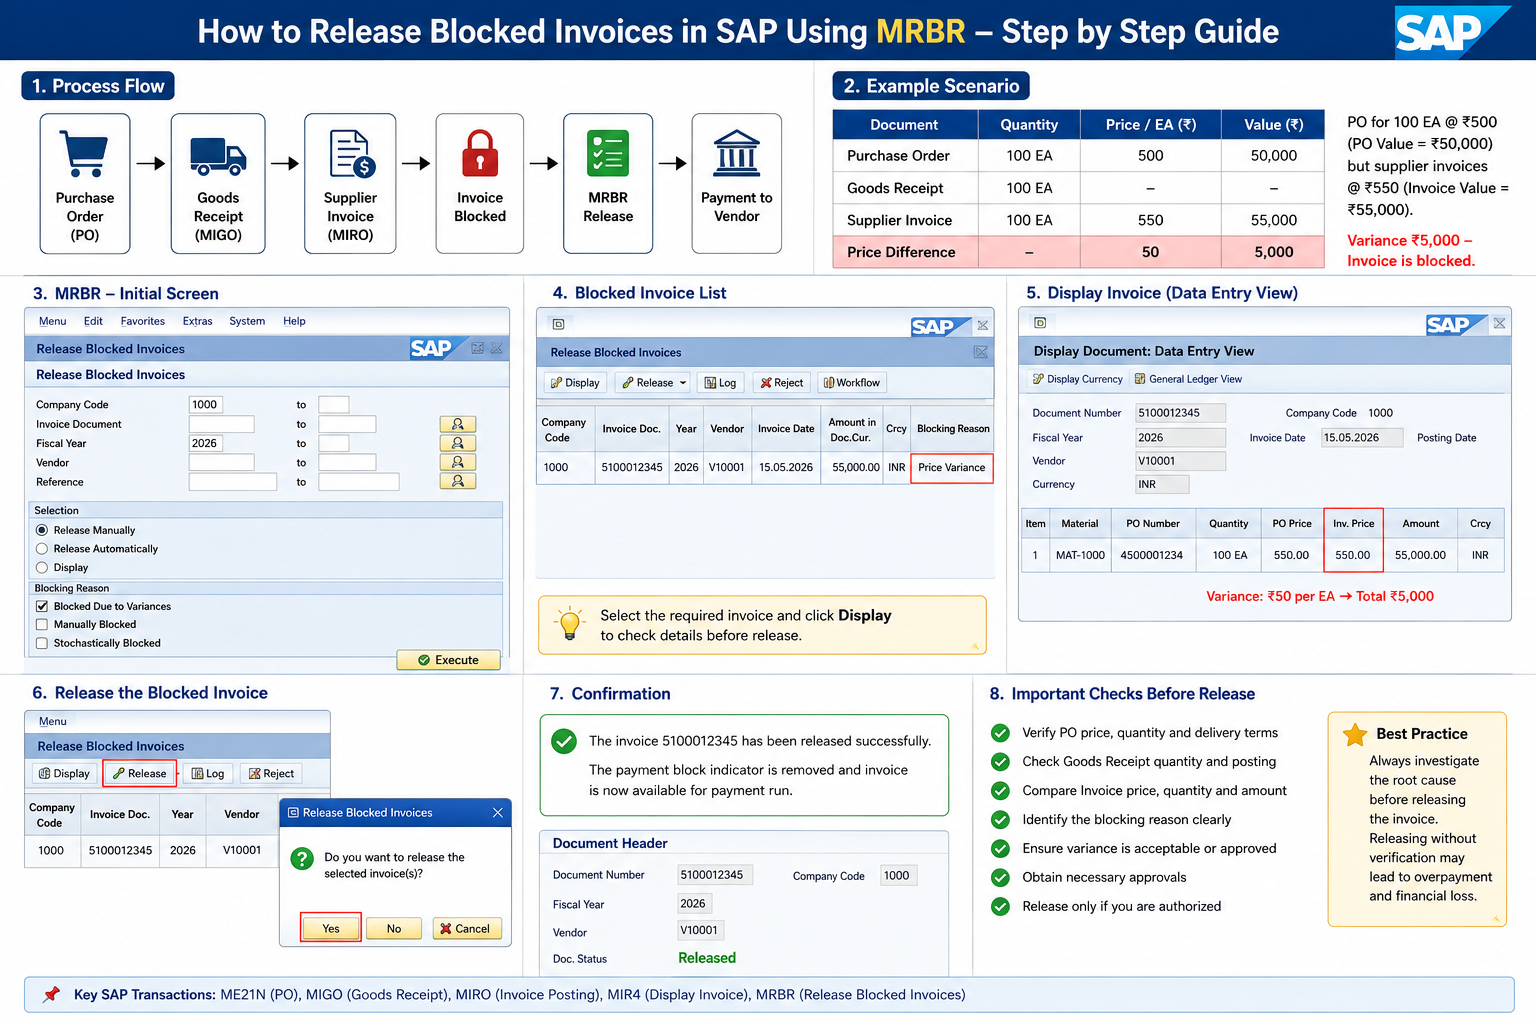Viewport: 1536px width, 1024px height.
Task: Click the Invoice Blocked padlock icon
Action: 480,153
